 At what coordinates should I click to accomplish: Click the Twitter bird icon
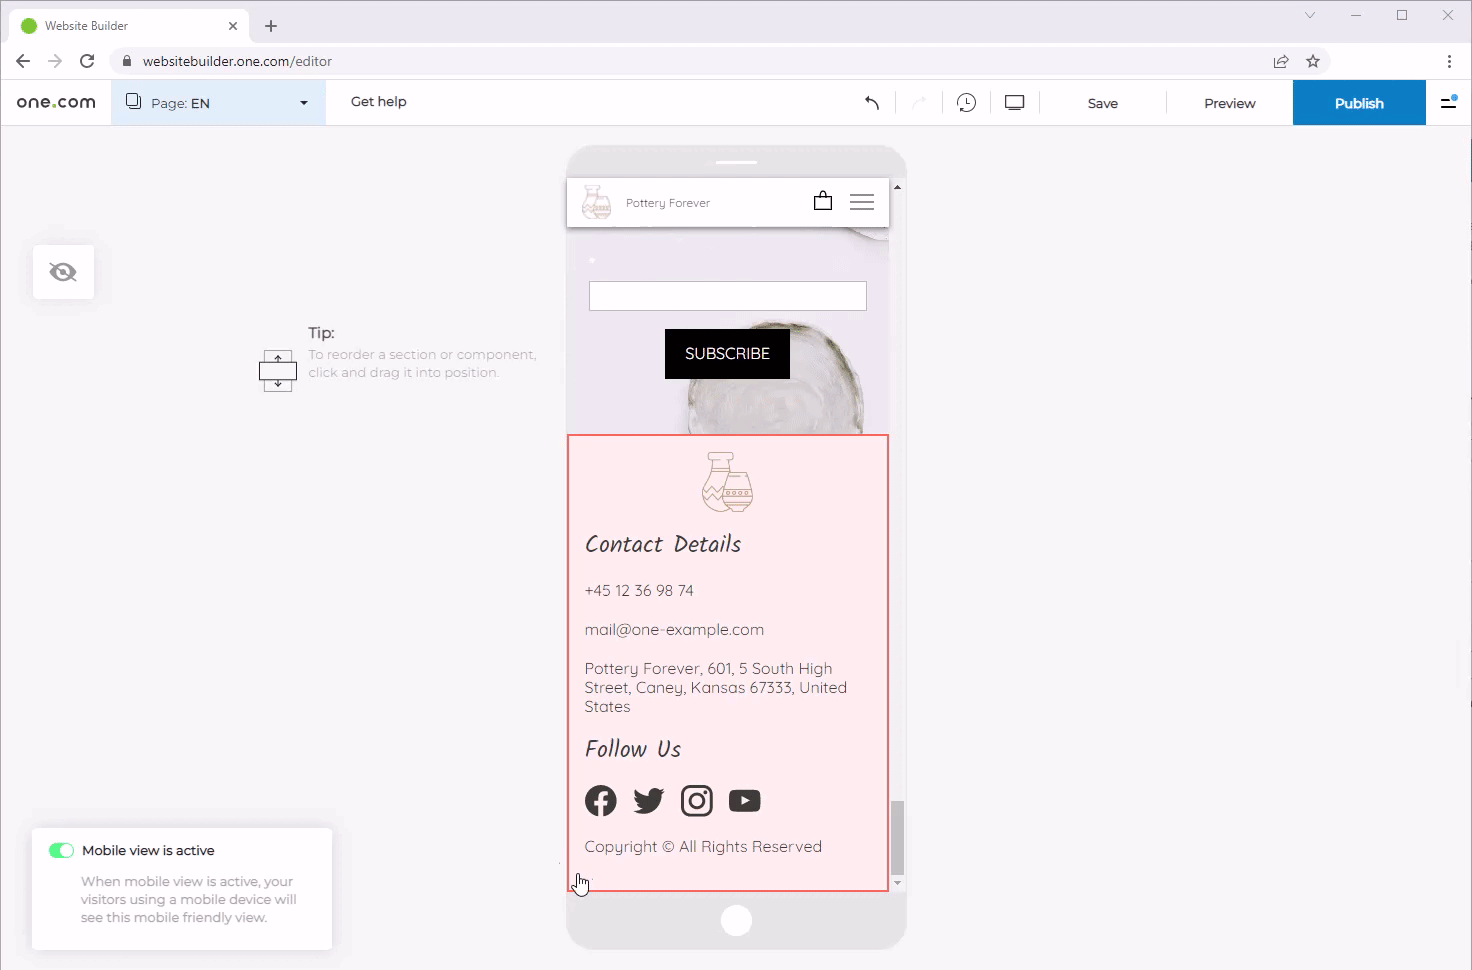(649, 801)
